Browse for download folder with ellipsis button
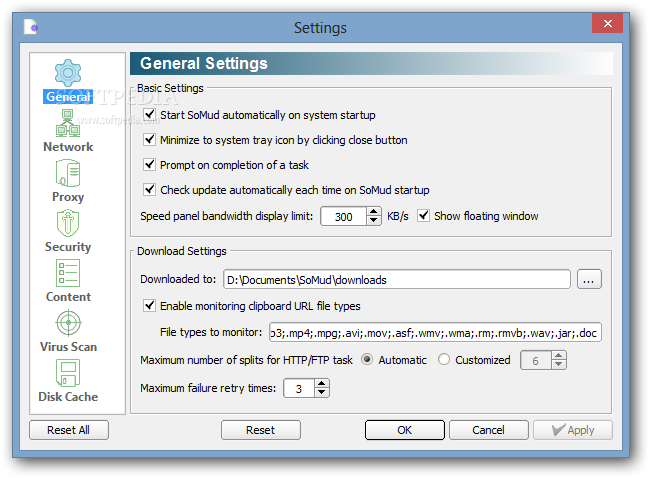 [589, 279]
